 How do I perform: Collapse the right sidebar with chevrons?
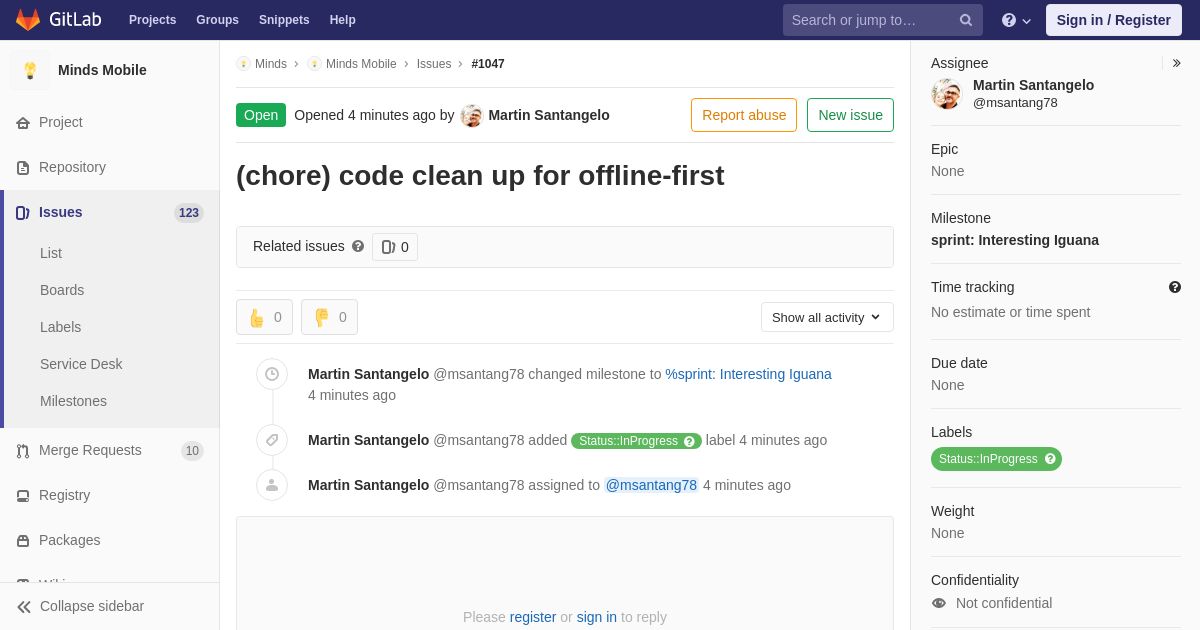point(1176,63)
